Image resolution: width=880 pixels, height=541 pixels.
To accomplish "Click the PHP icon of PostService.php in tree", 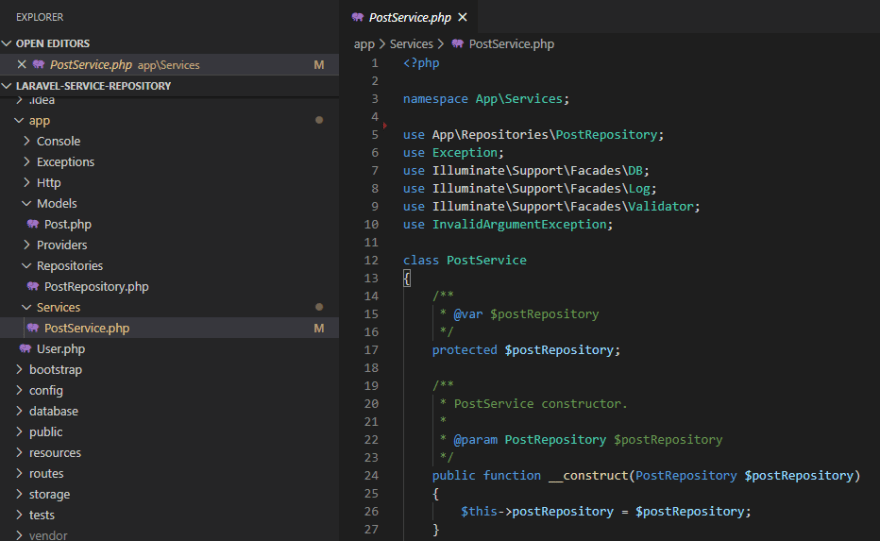I will [x=33, y=328].
